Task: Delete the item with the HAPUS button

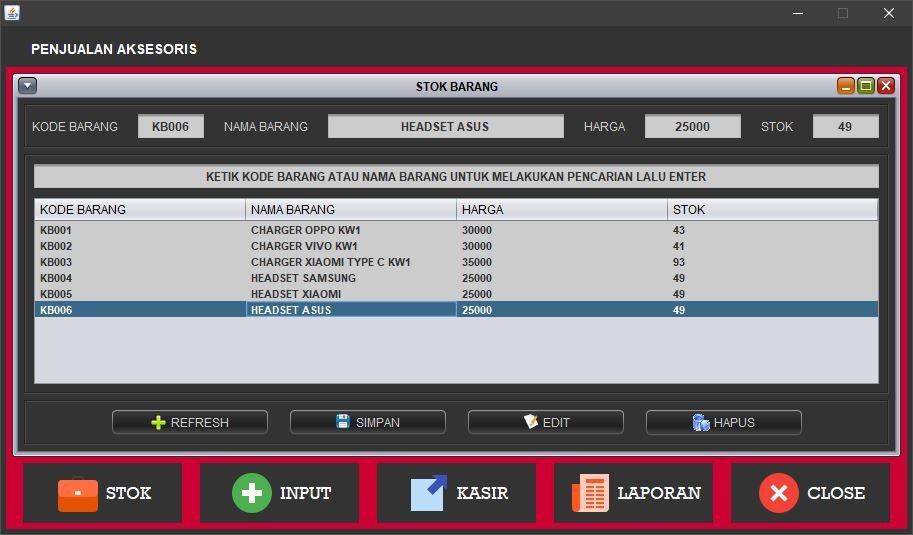Action: coord(723,422)
